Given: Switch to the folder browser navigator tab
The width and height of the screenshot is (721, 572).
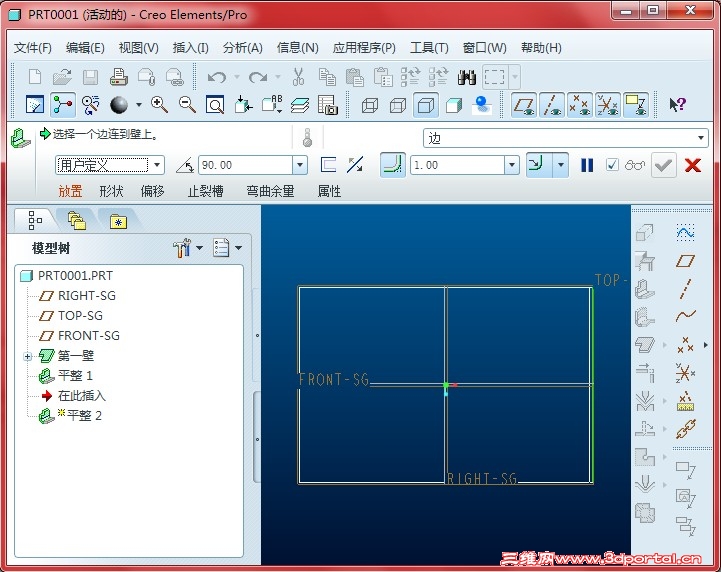Looking at the screenshot, I should coord(77,220).
